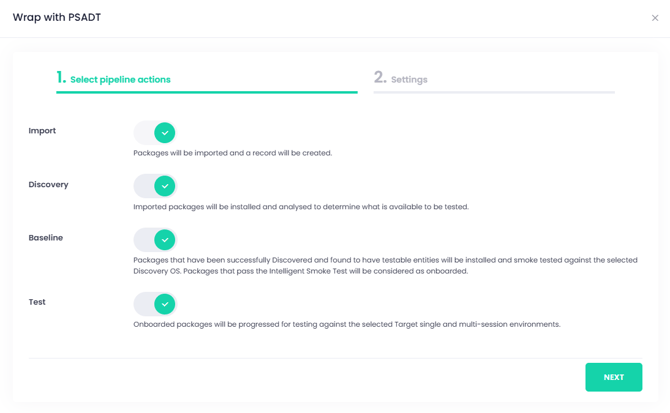
Task: Close the Wrap with PSADT dialog
Action: [x=655, y=18]
